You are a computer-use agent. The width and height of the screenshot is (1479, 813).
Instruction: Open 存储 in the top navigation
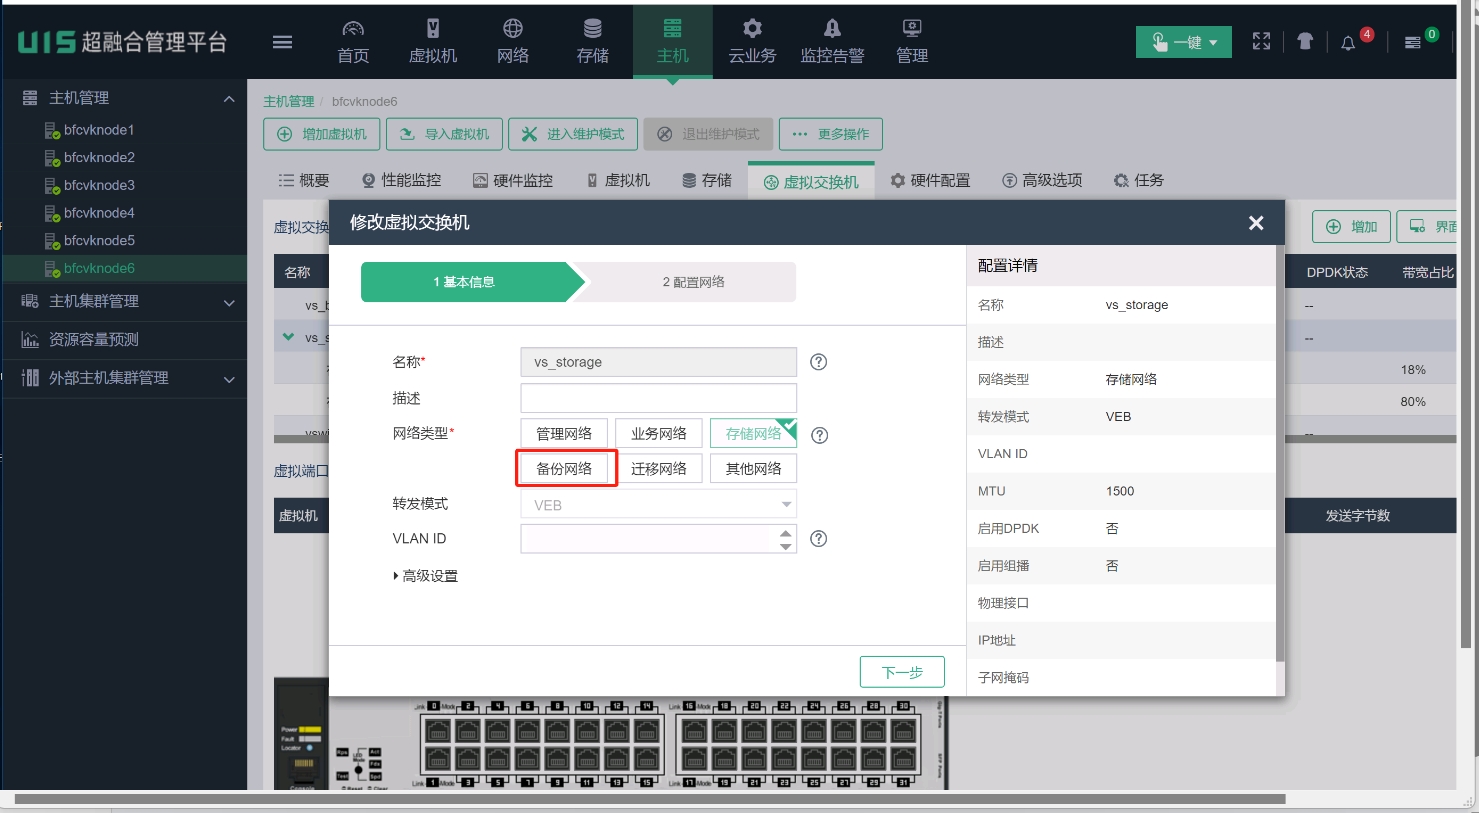coord(593,42)
